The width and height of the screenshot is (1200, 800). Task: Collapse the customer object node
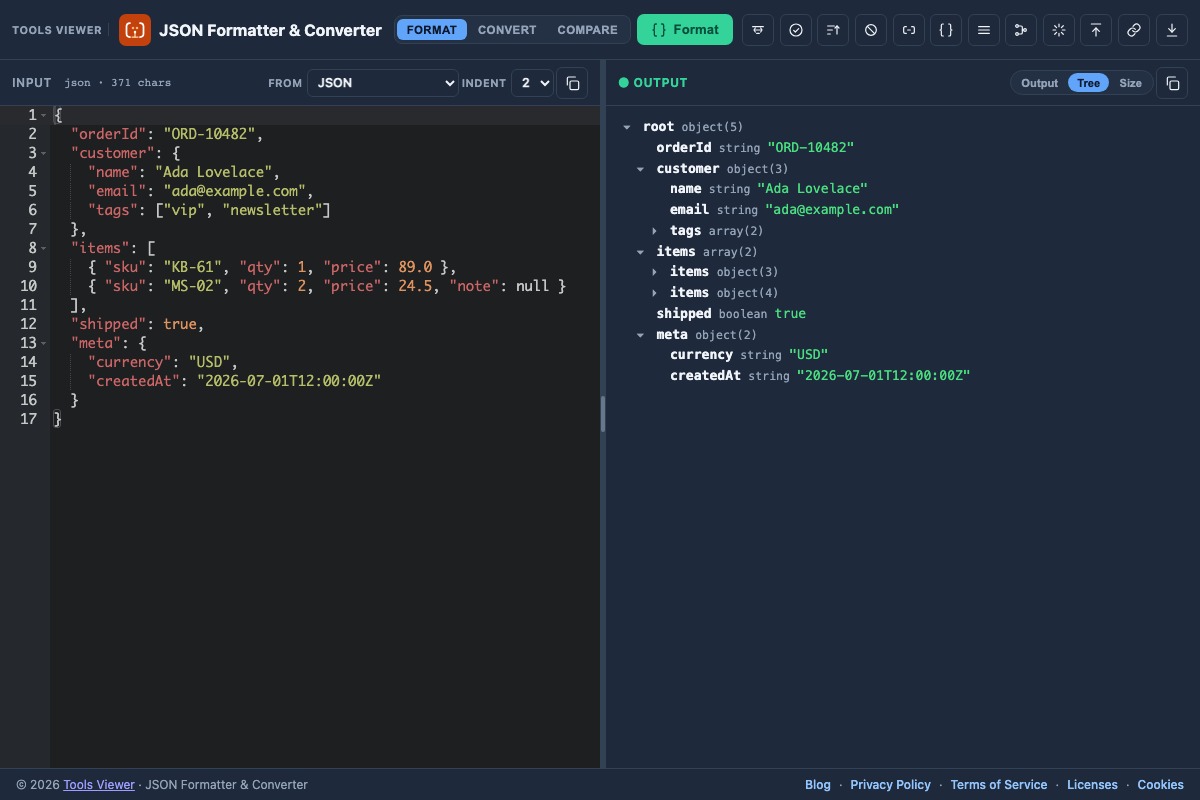641,169
